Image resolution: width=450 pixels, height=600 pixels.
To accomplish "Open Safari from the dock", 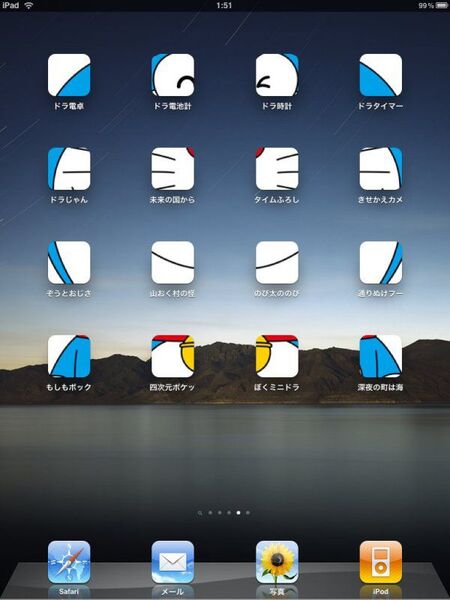I will tap(69, 562).
